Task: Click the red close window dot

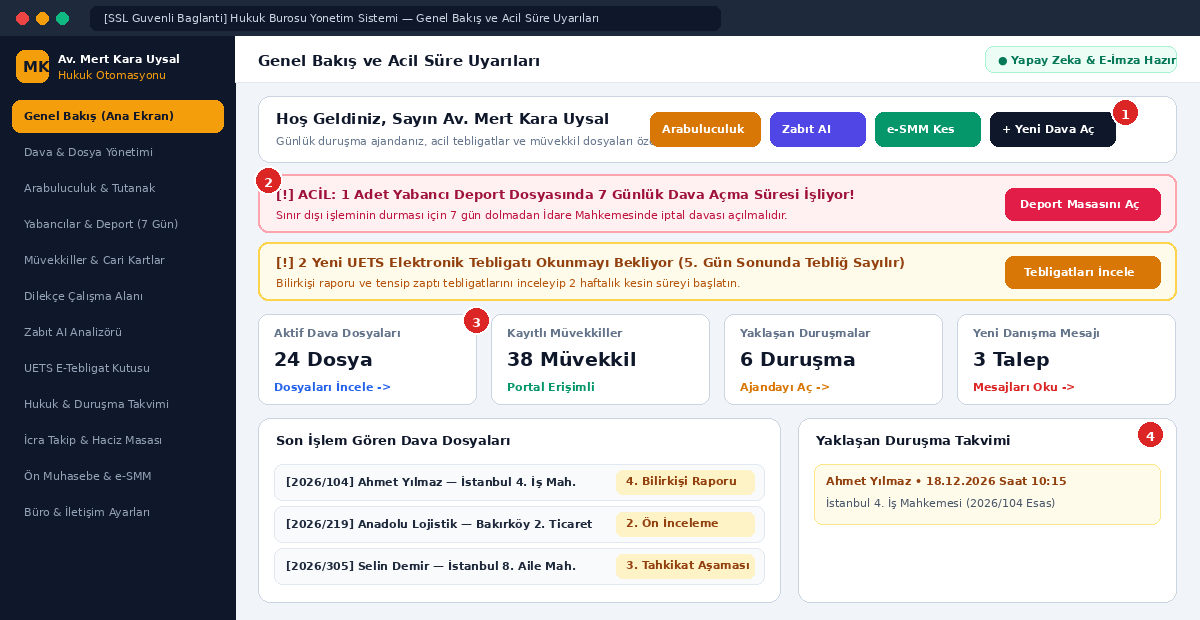Action: (x=22, y=18)
